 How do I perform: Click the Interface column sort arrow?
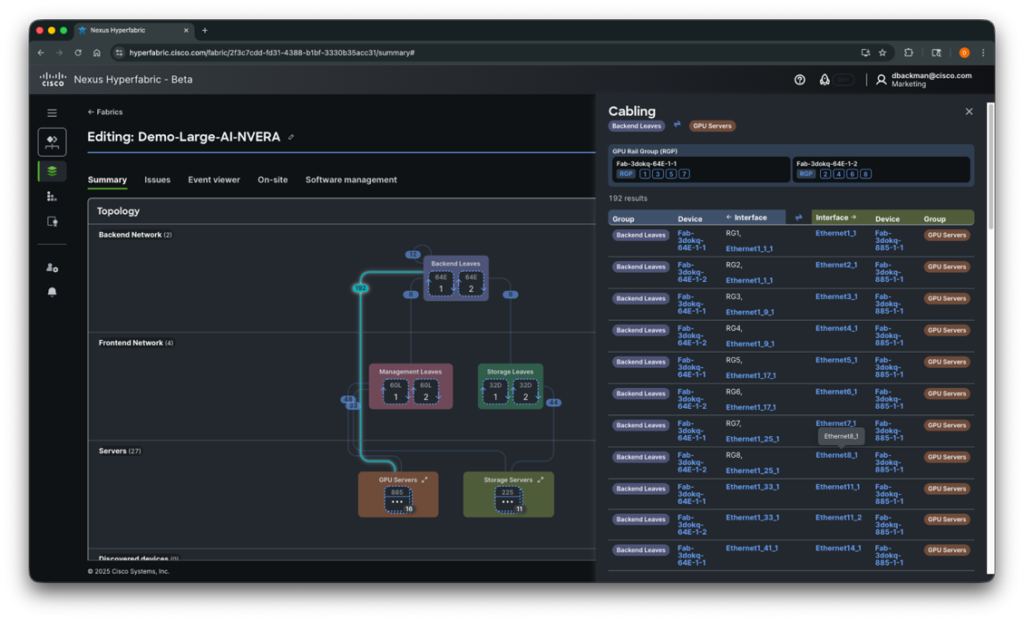click(x=730, y=218)
